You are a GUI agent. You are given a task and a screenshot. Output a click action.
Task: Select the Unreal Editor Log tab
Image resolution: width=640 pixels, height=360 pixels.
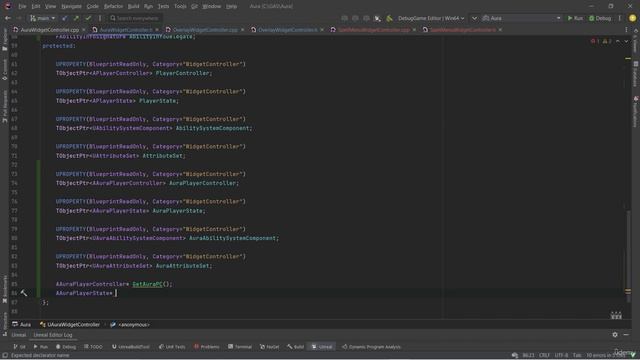coord(53,335)
